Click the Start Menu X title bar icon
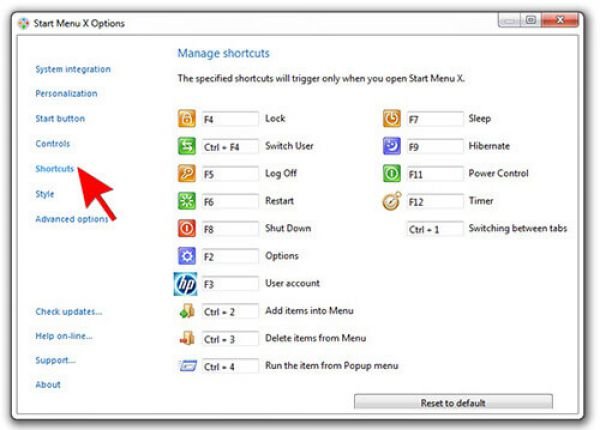Image resolution: width=600 pixels, height=430 pixels. (24, 23)
